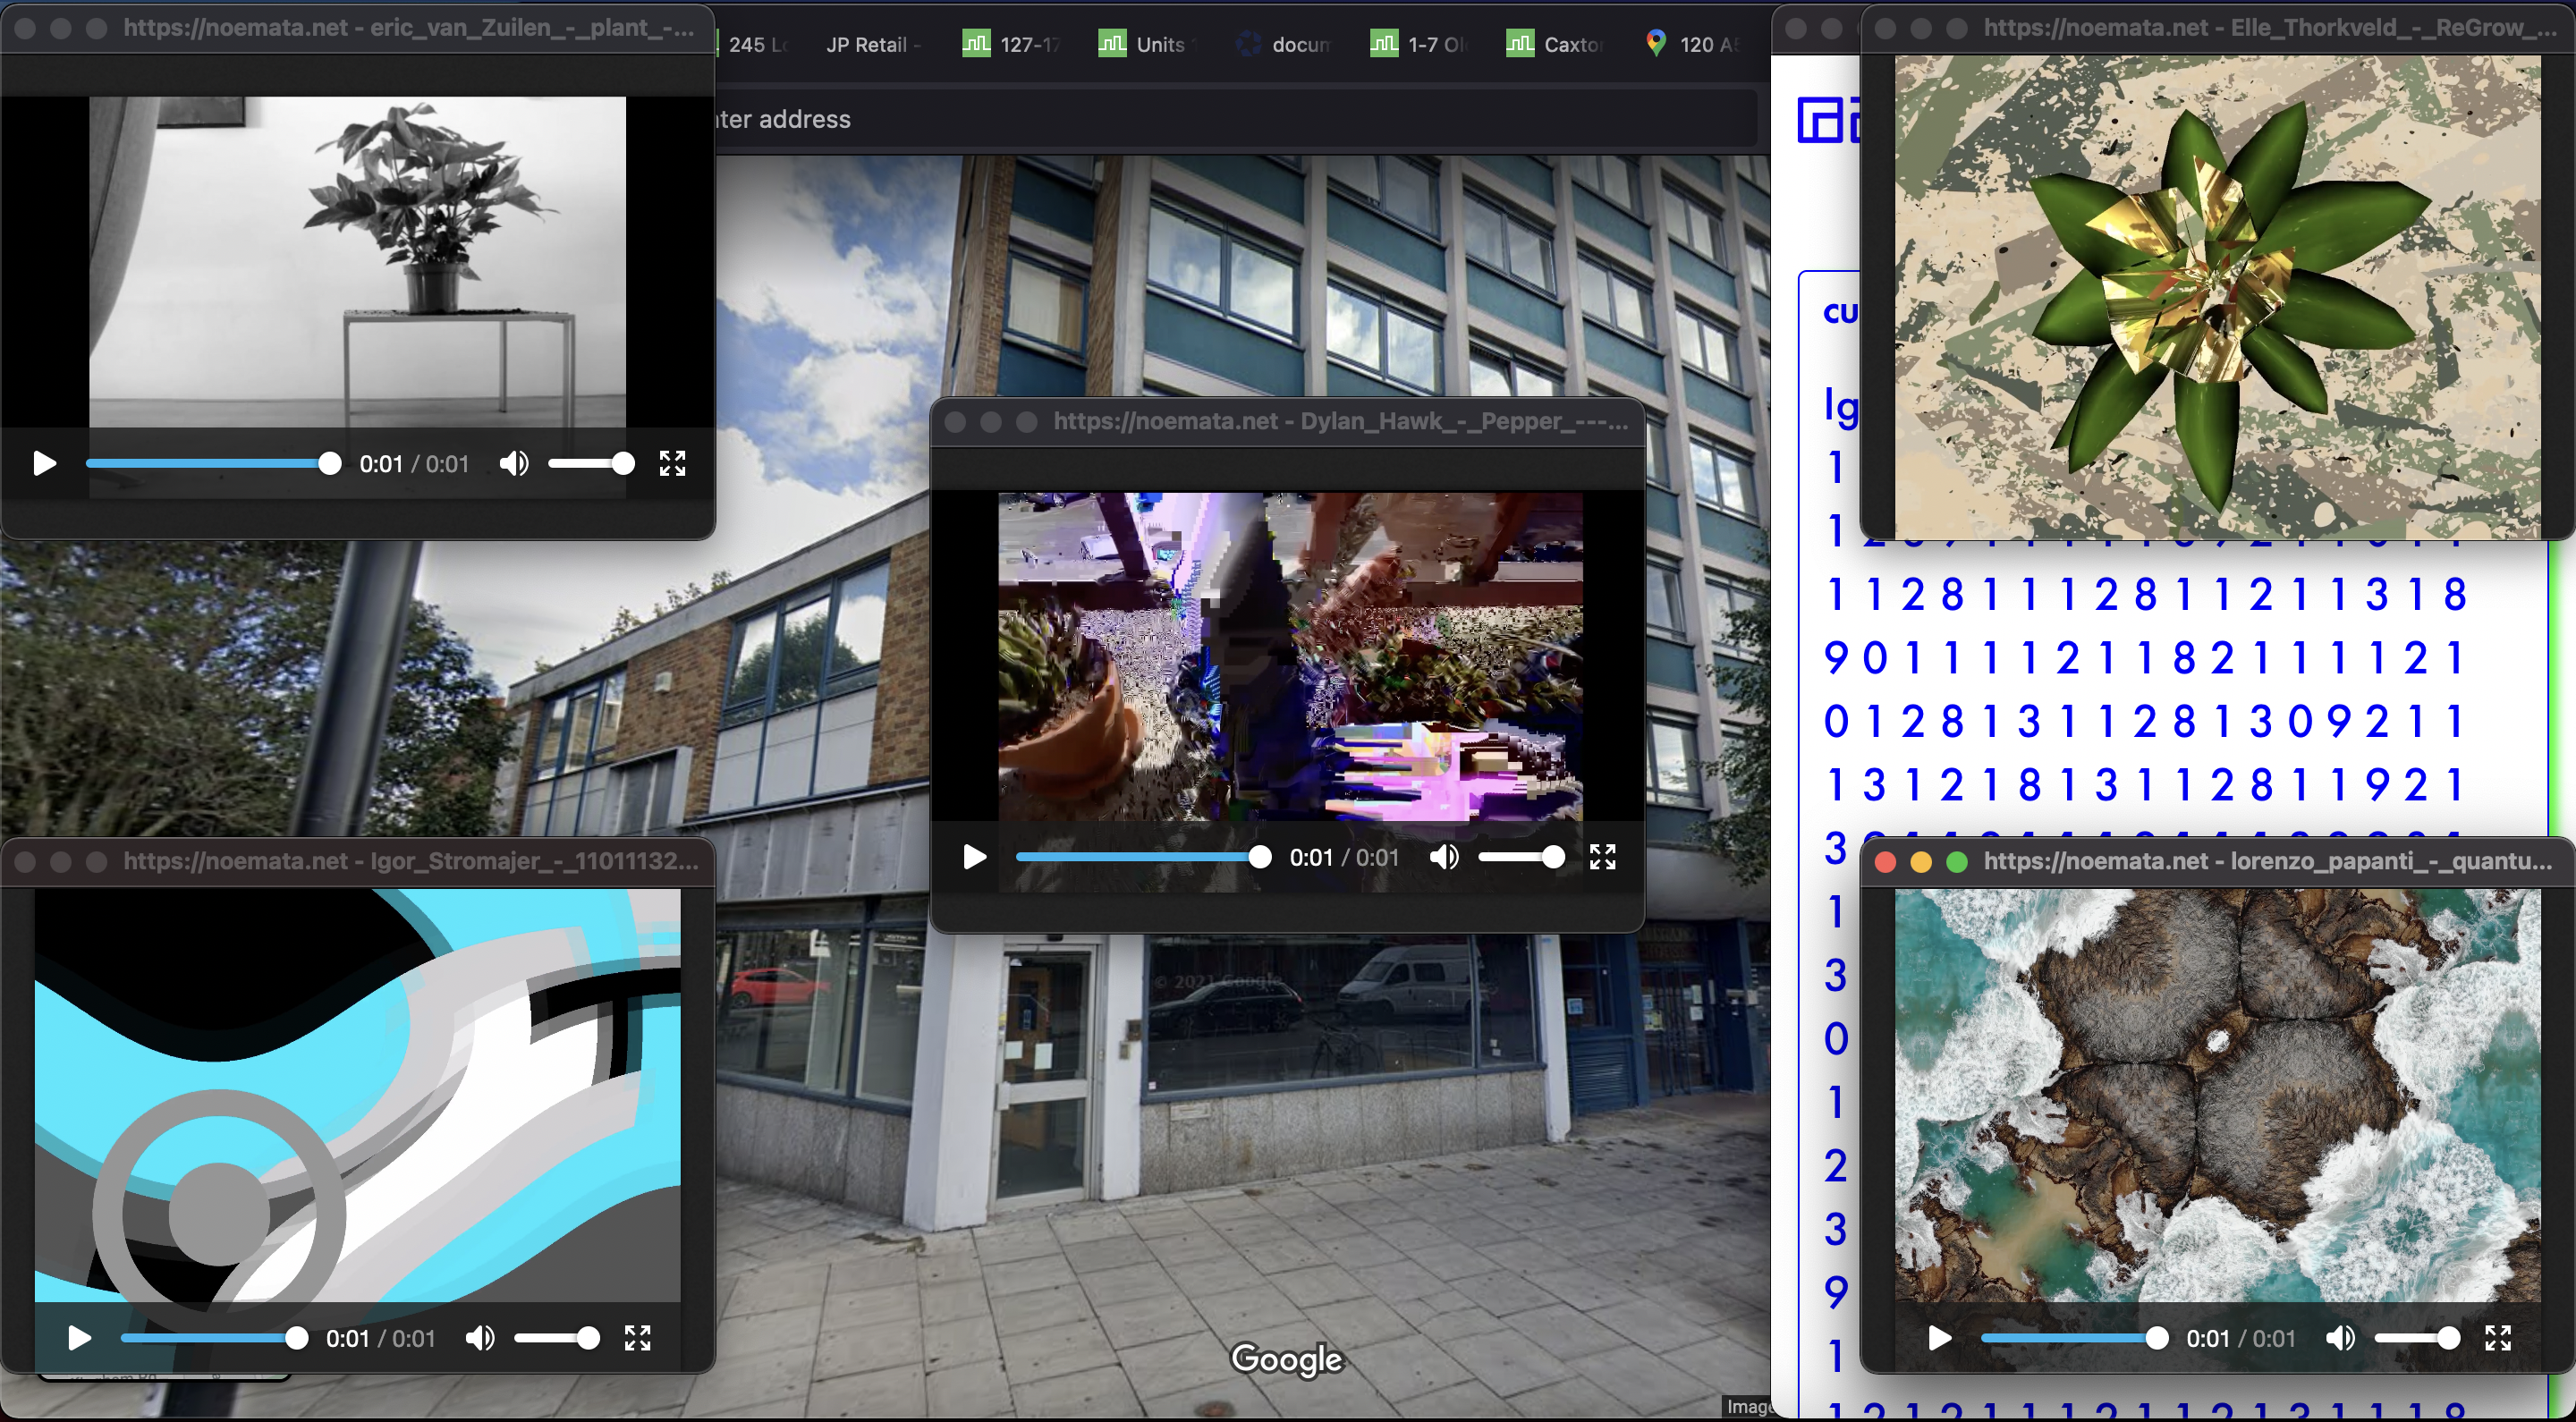Mute the eric_van_Zuilen plant video

pyautogui.click(x=514, y=464)
